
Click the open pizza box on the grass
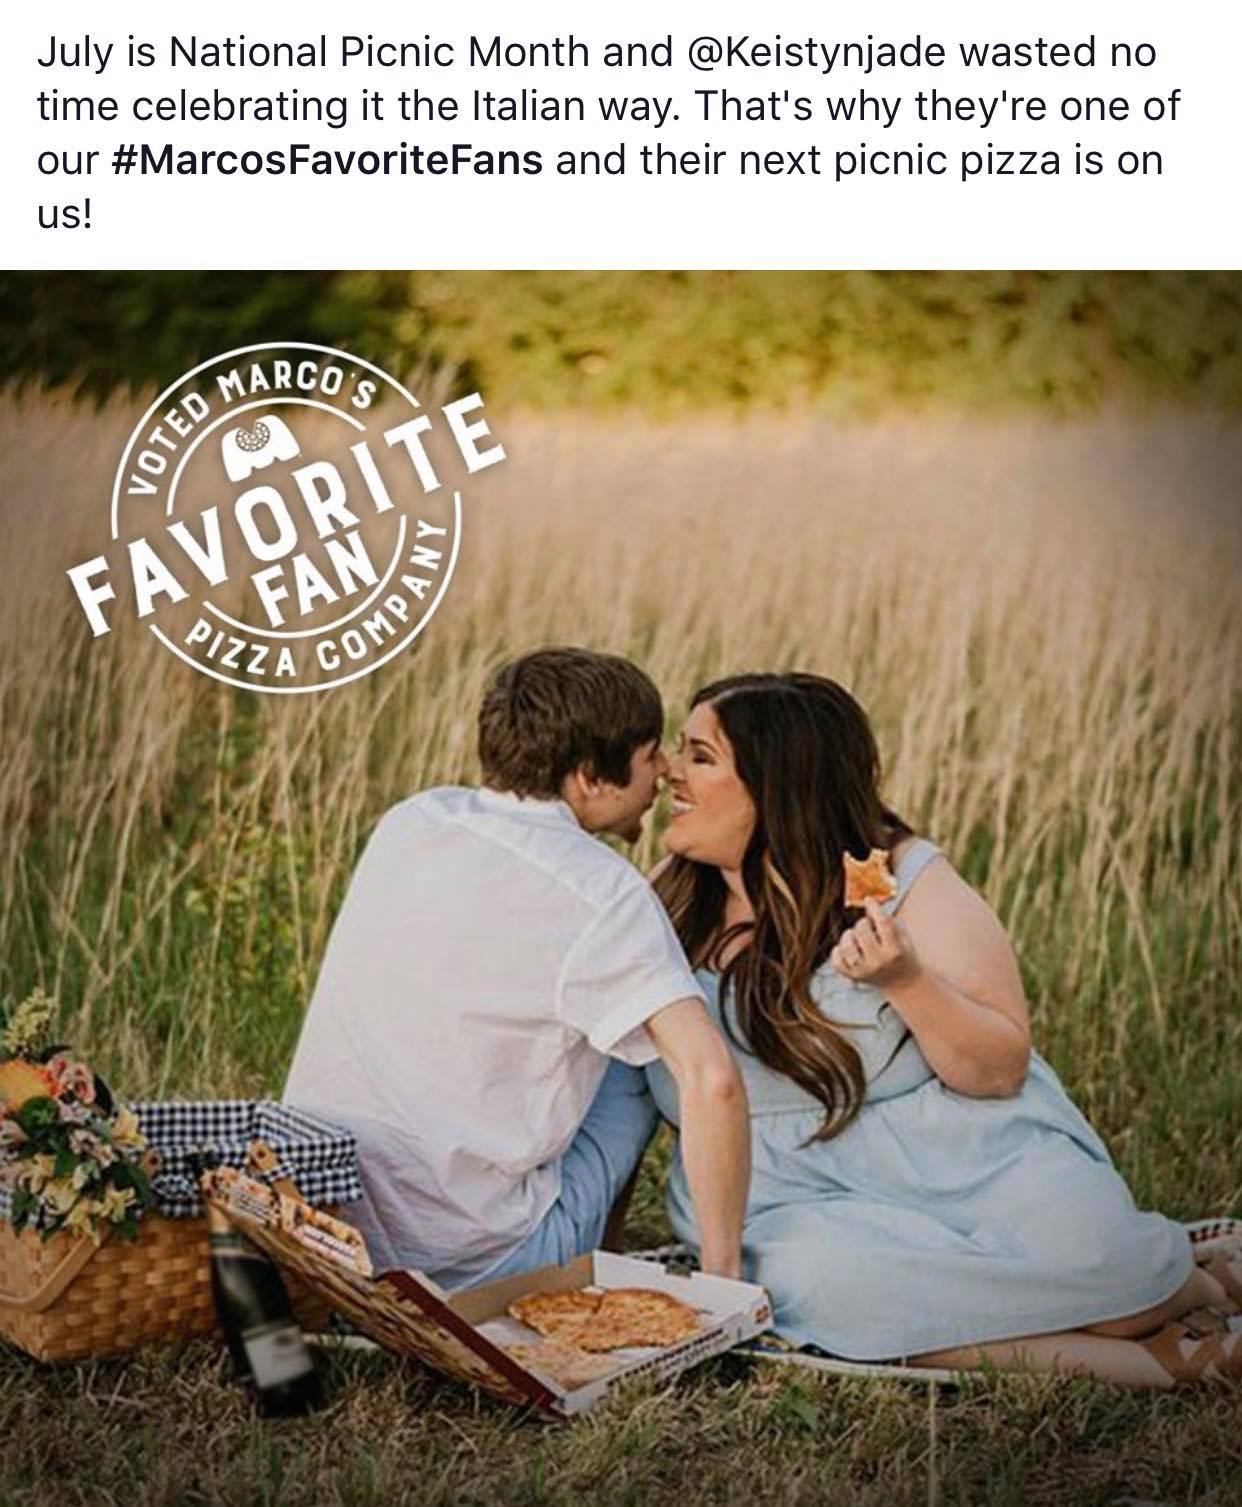[600, 1320]
